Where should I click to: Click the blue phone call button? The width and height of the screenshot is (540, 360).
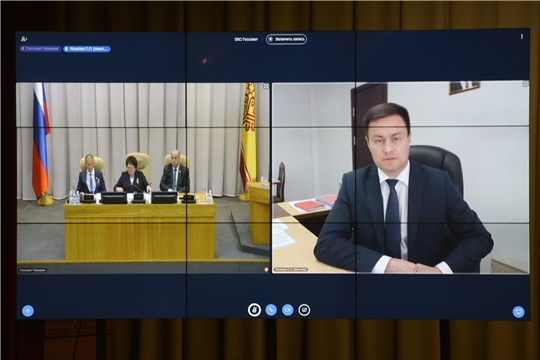pyautogui.click(x=271, y=310)
